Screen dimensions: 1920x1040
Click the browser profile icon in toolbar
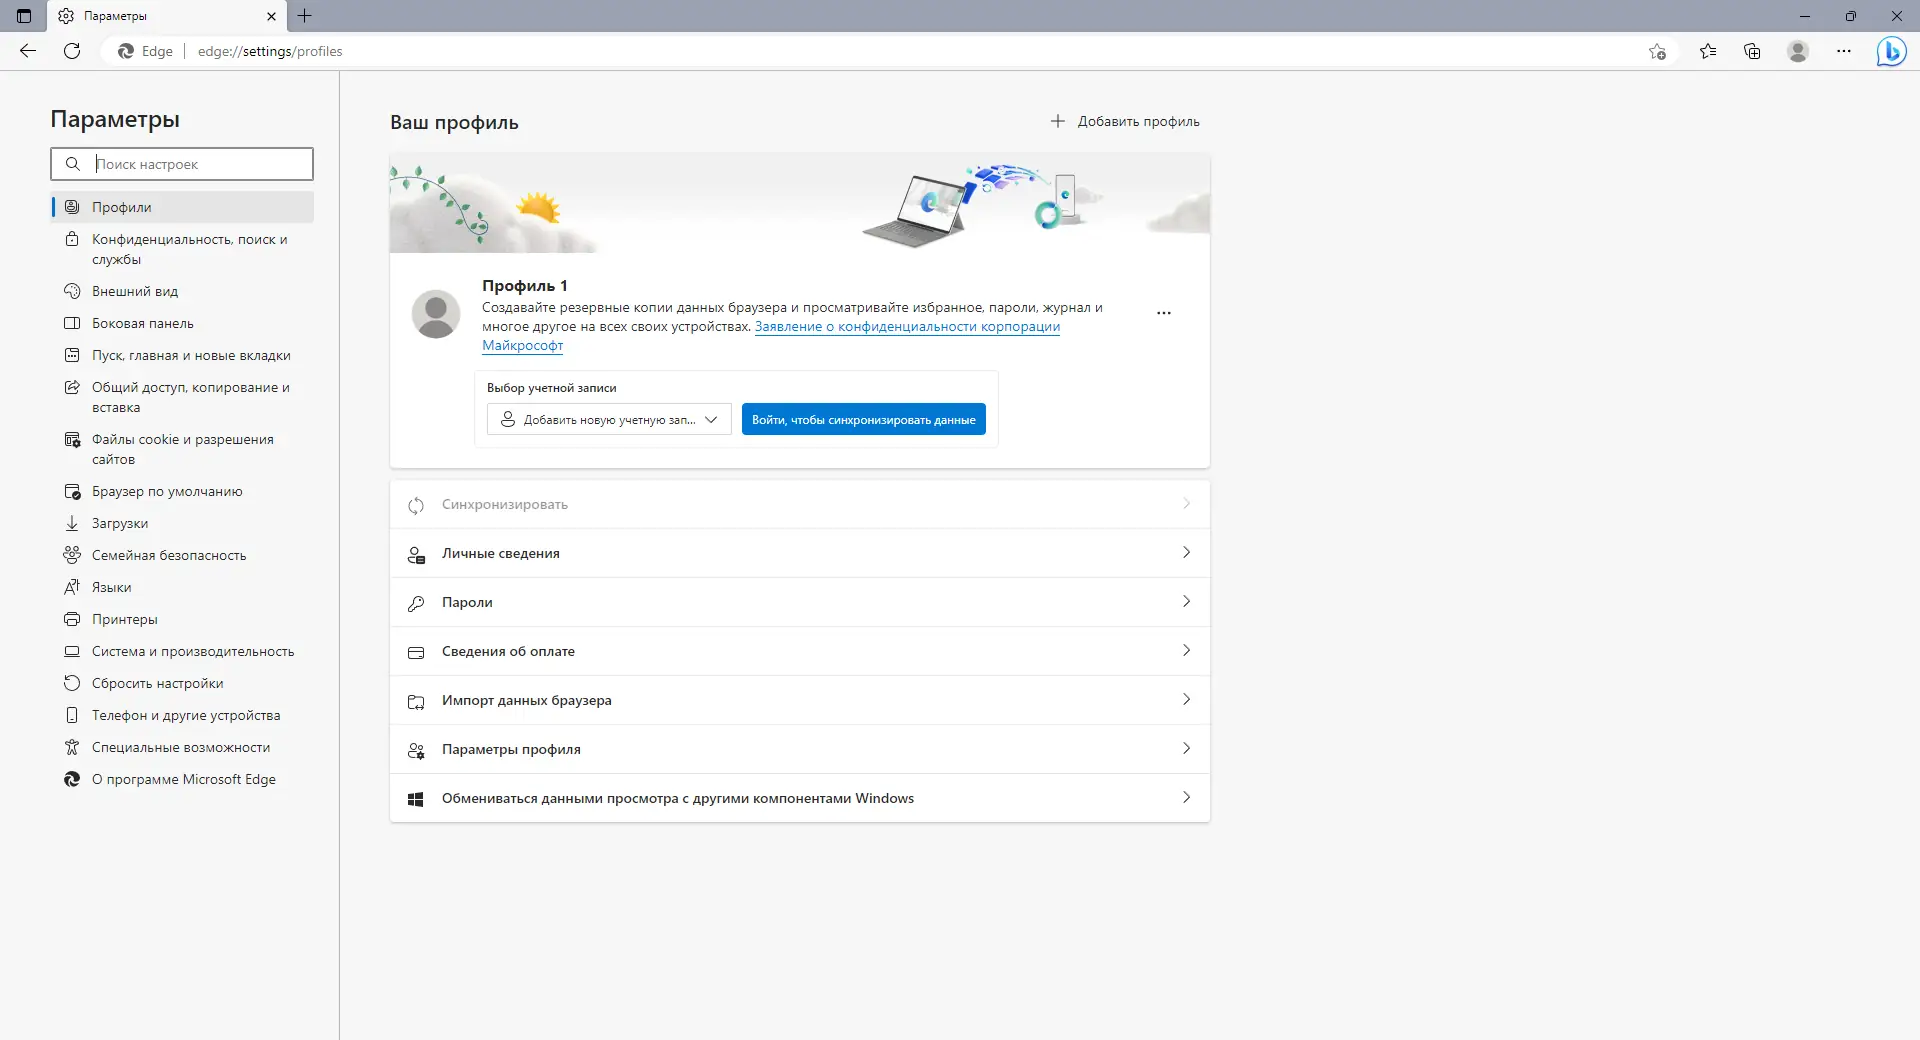point(1798,51)
